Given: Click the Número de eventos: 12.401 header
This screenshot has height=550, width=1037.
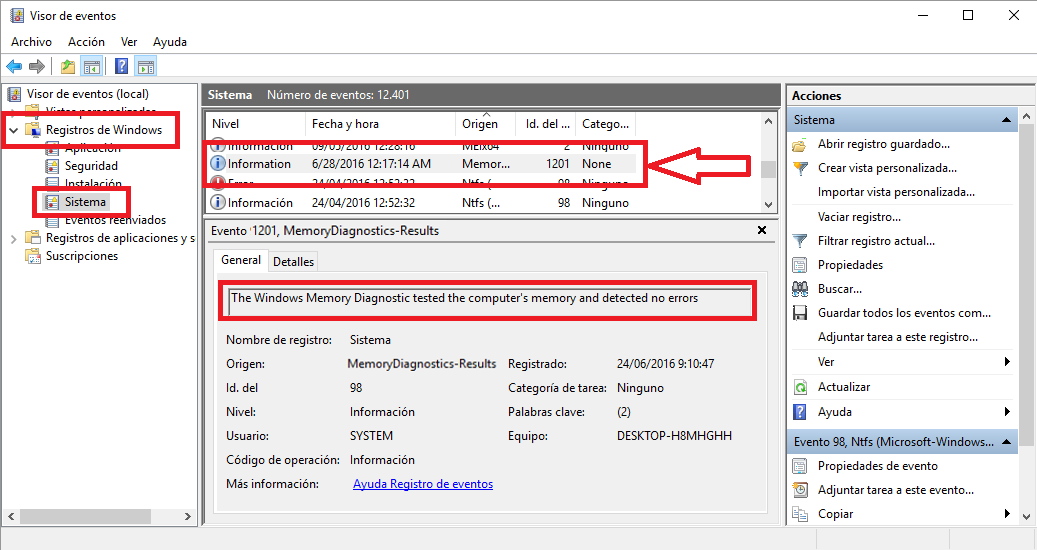Looking at the screenshot, I should [x=338, y=95].
